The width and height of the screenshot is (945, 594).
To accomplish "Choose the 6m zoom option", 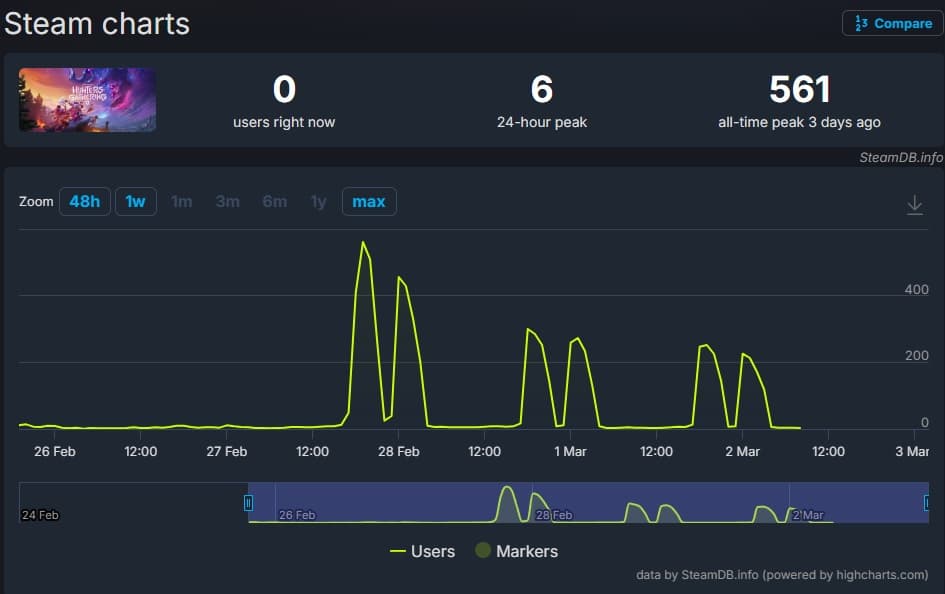I will point(274,202).
